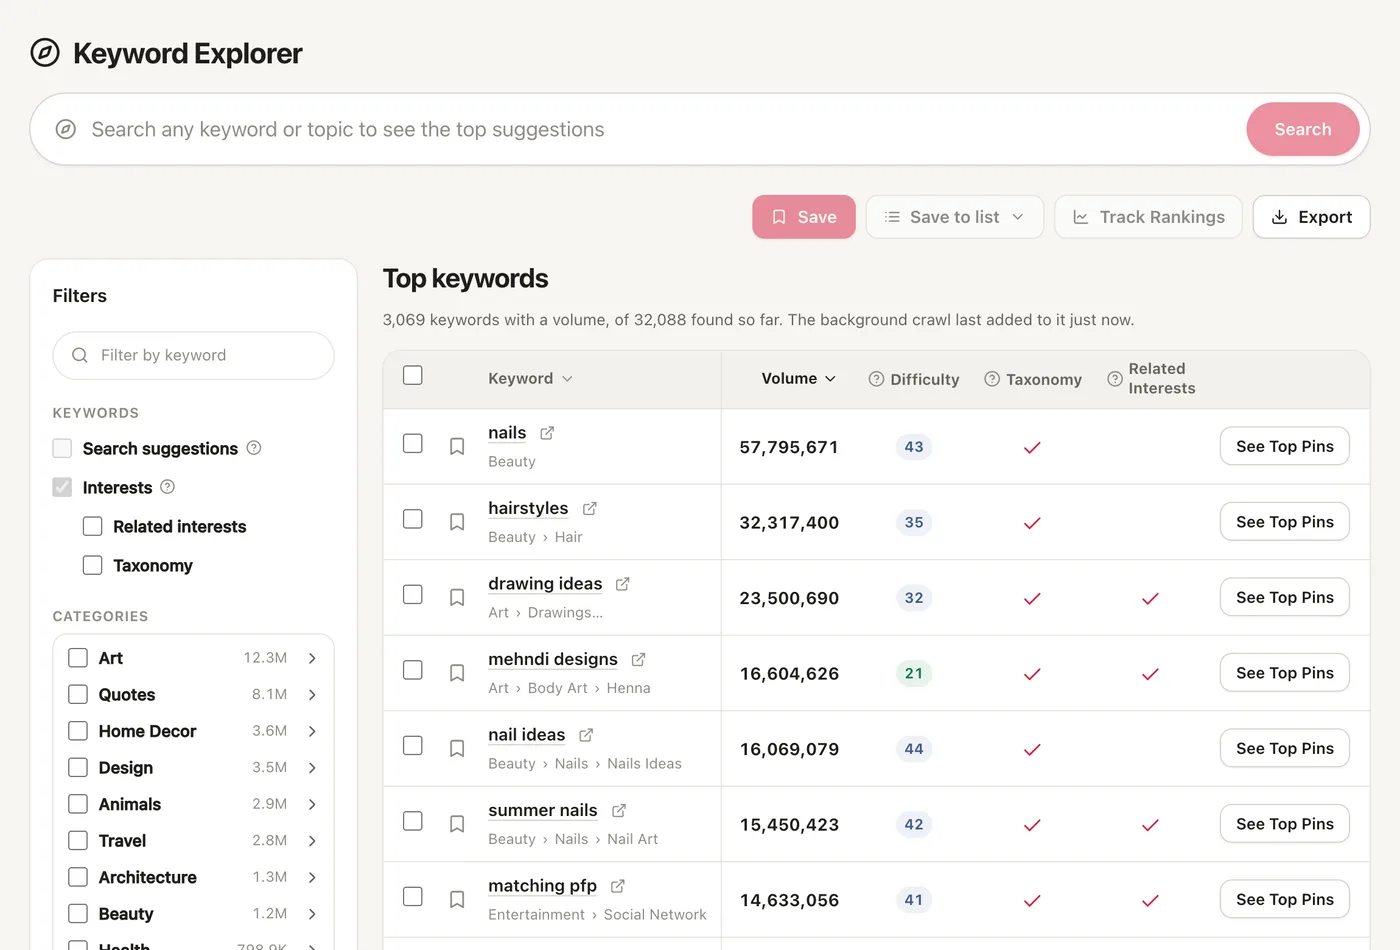This screenshot has width=1400, height=950.
Task: Click Interests help question icon
Action: tap(168, 487)
